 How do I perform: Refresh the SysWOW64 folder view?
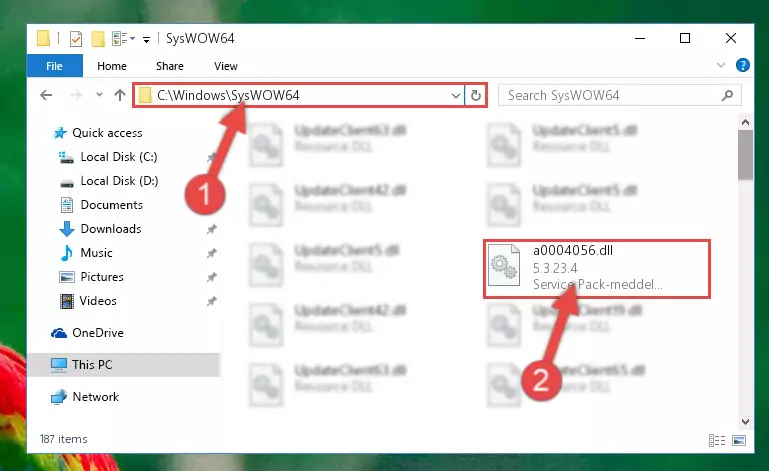(x=476, y=95)
